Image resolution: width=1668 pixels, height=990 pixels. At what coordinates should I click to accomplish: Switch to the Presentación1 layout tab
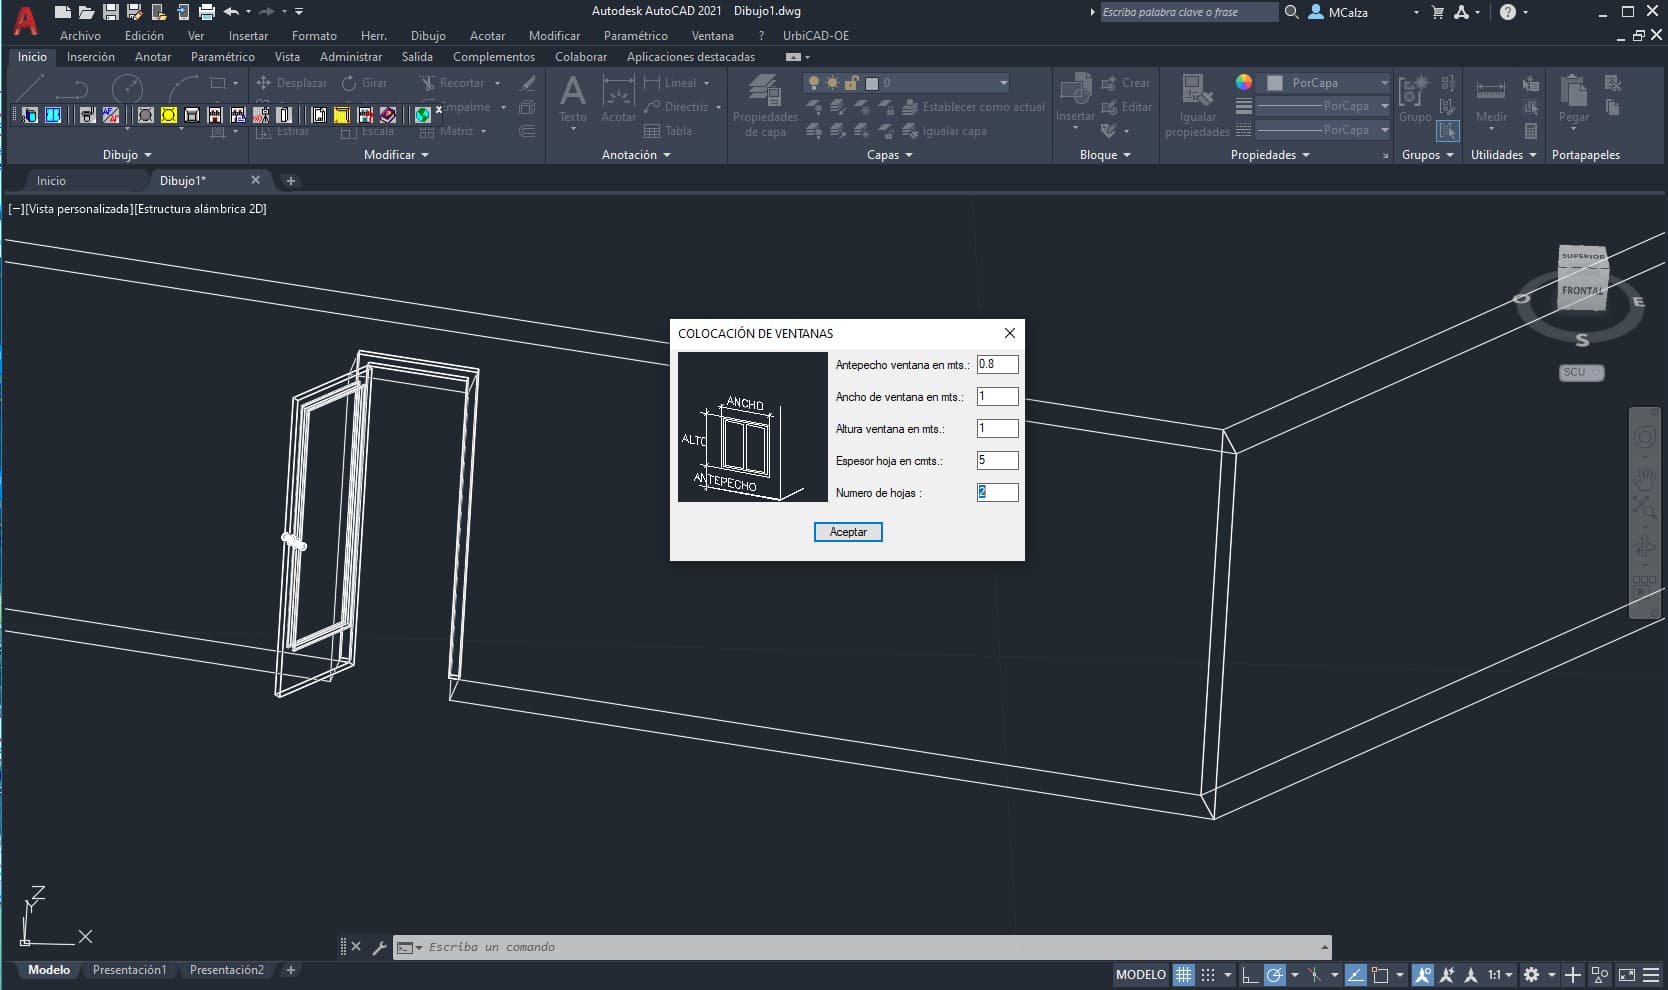pos(130,970)
